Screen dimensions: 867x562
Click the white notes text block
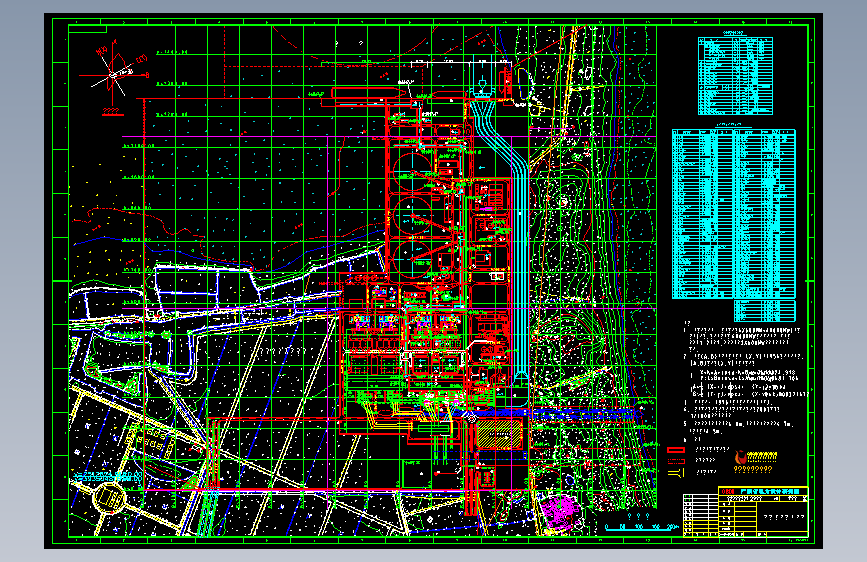[x=745, y=381]
